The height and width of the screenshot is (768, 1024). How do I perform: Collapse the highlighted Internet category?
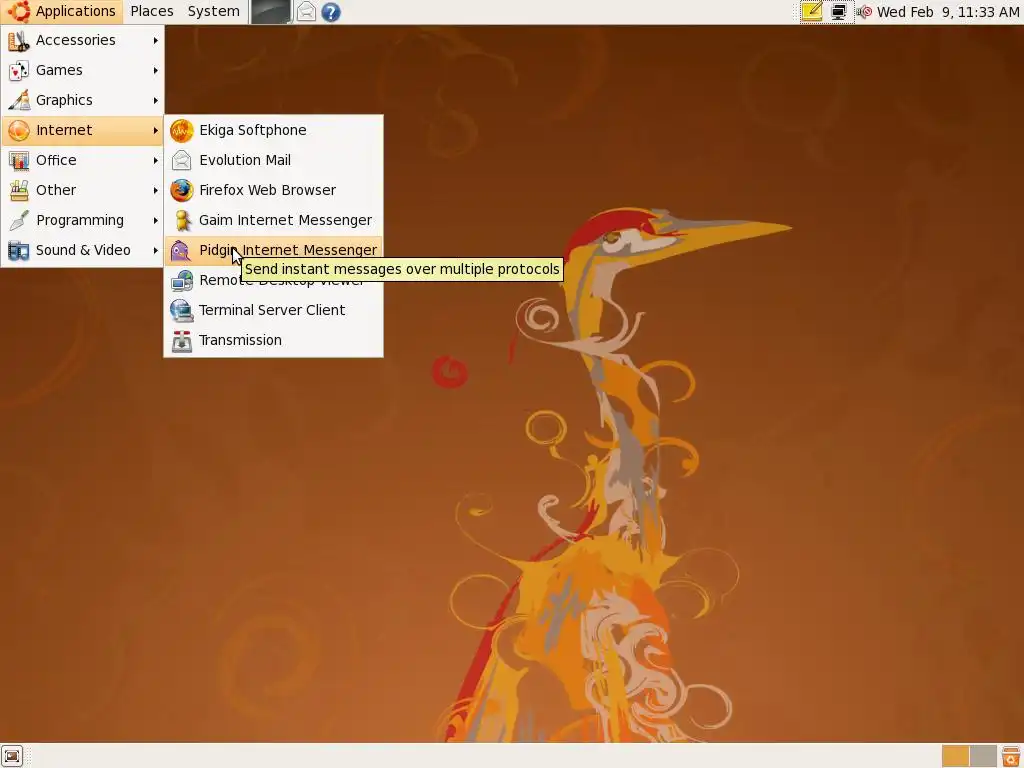coord(82,130)
